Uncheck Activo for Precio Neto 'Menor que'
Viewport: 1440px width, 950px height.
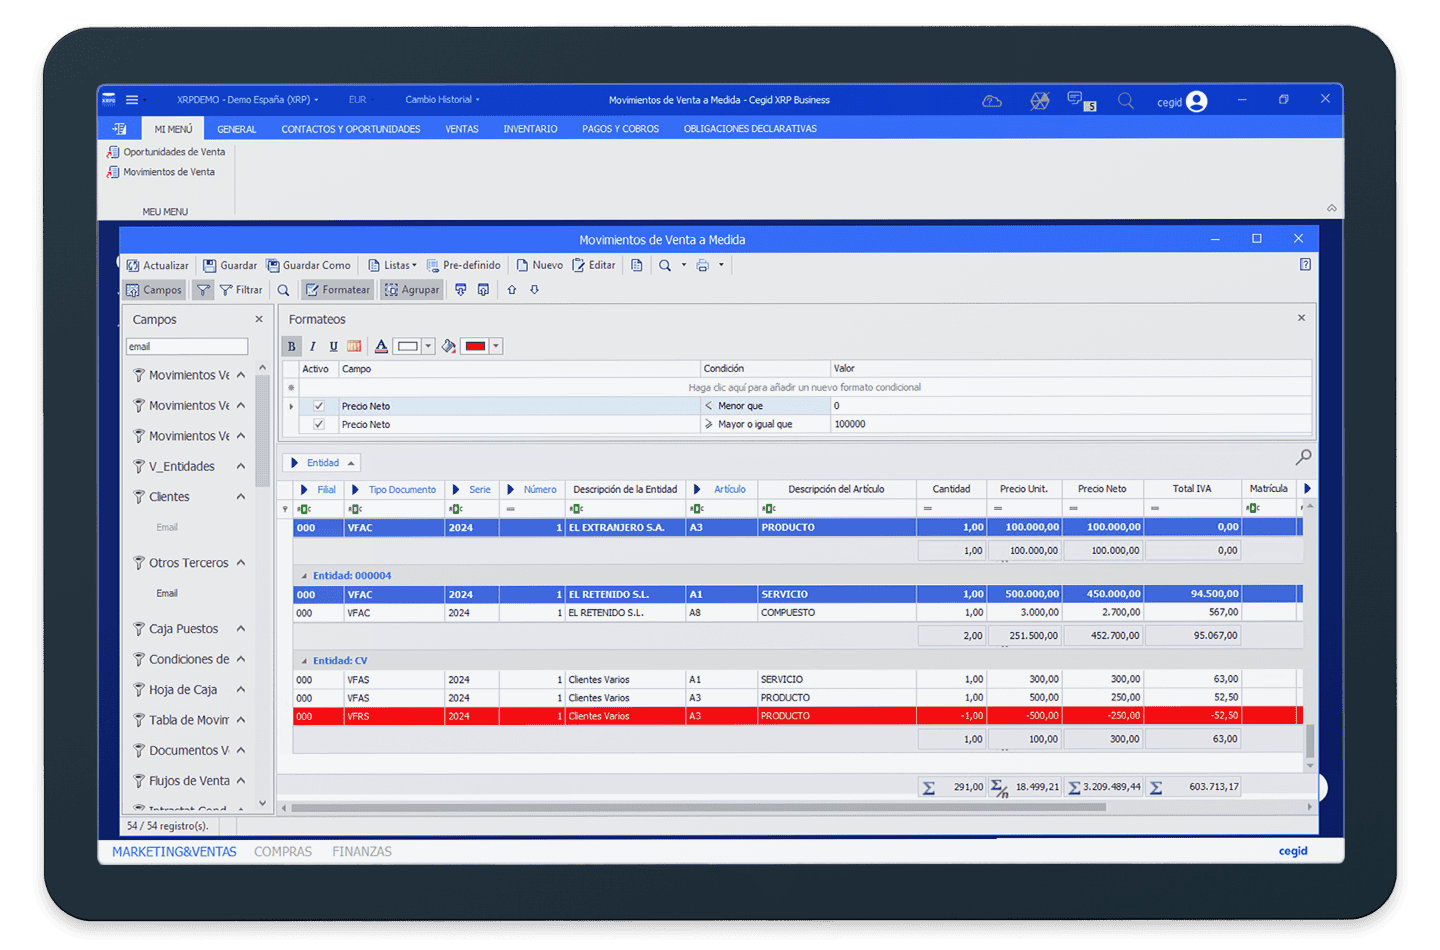pyautogui.click(x=319, y=406)
